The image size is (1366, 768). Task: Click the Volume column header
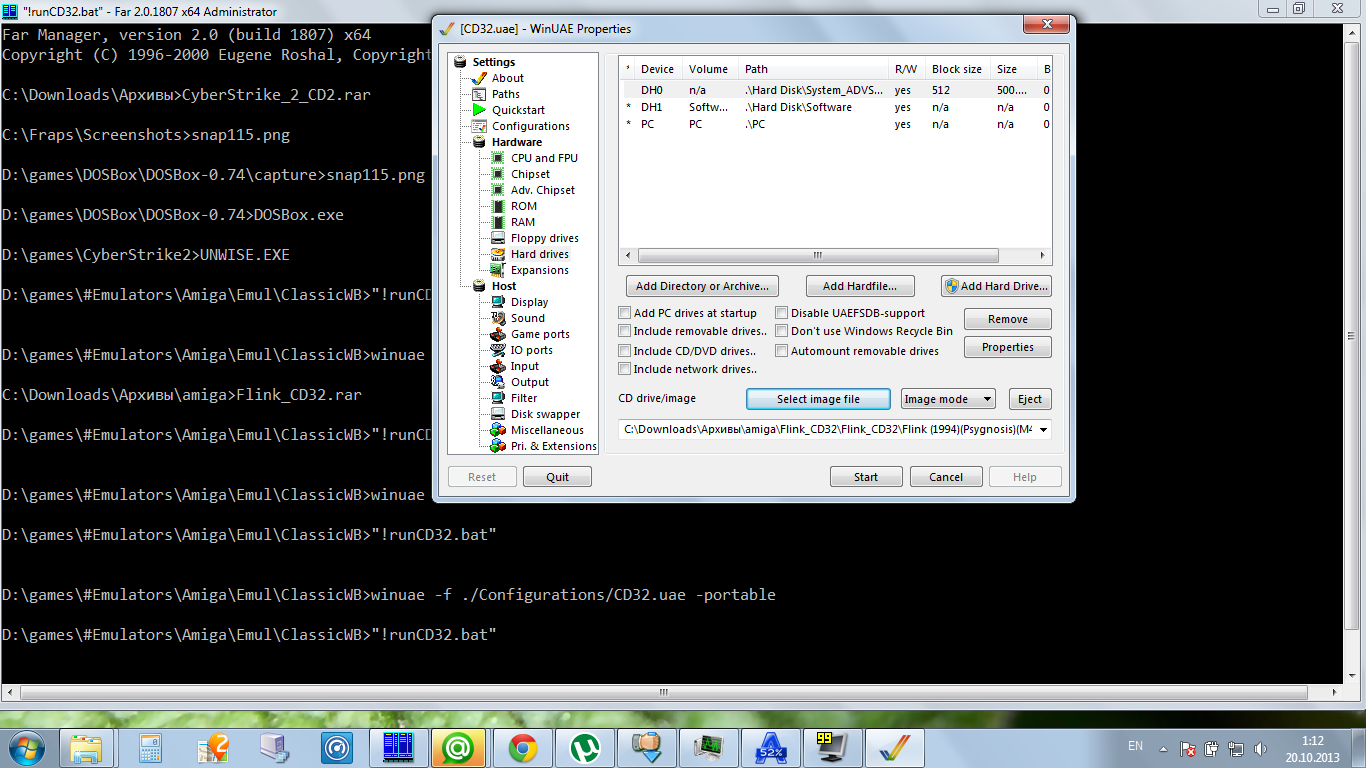coord(710,70)
